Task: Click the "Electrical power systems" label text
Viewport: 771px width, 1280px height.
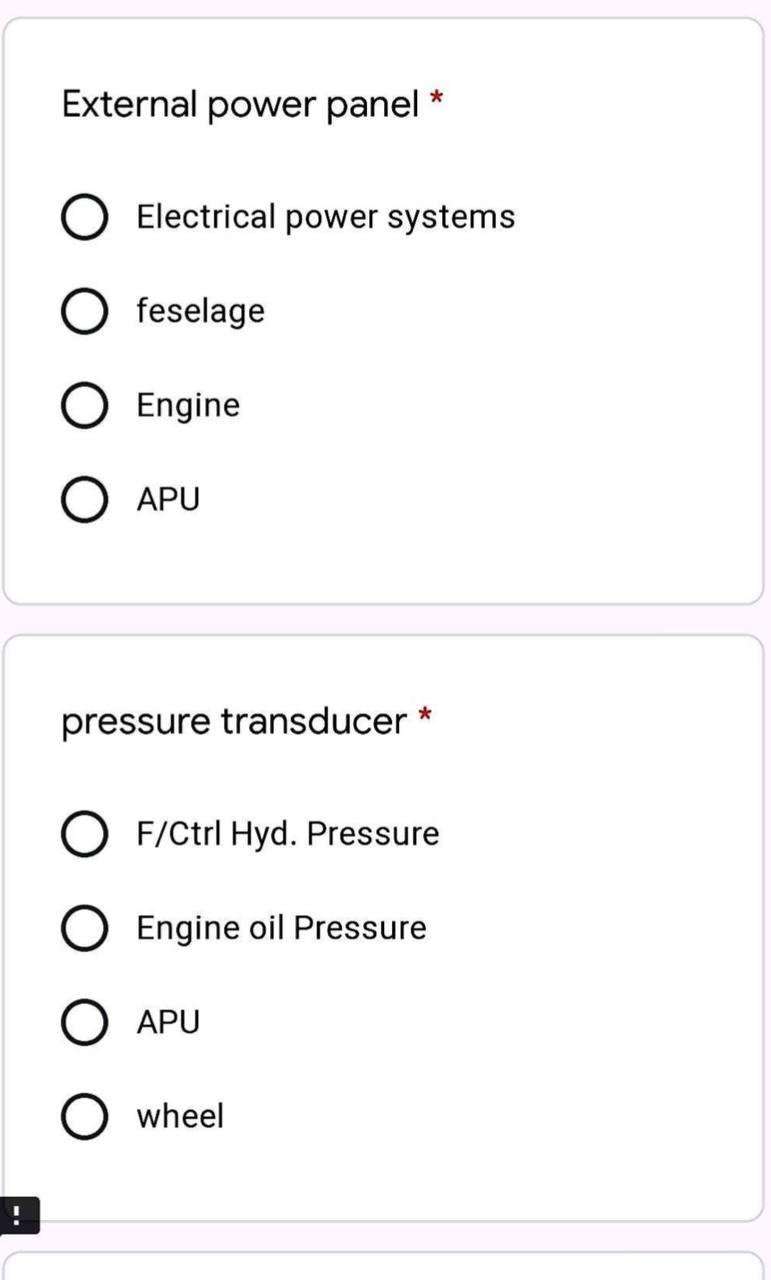Action: click(x=325, y=217)
